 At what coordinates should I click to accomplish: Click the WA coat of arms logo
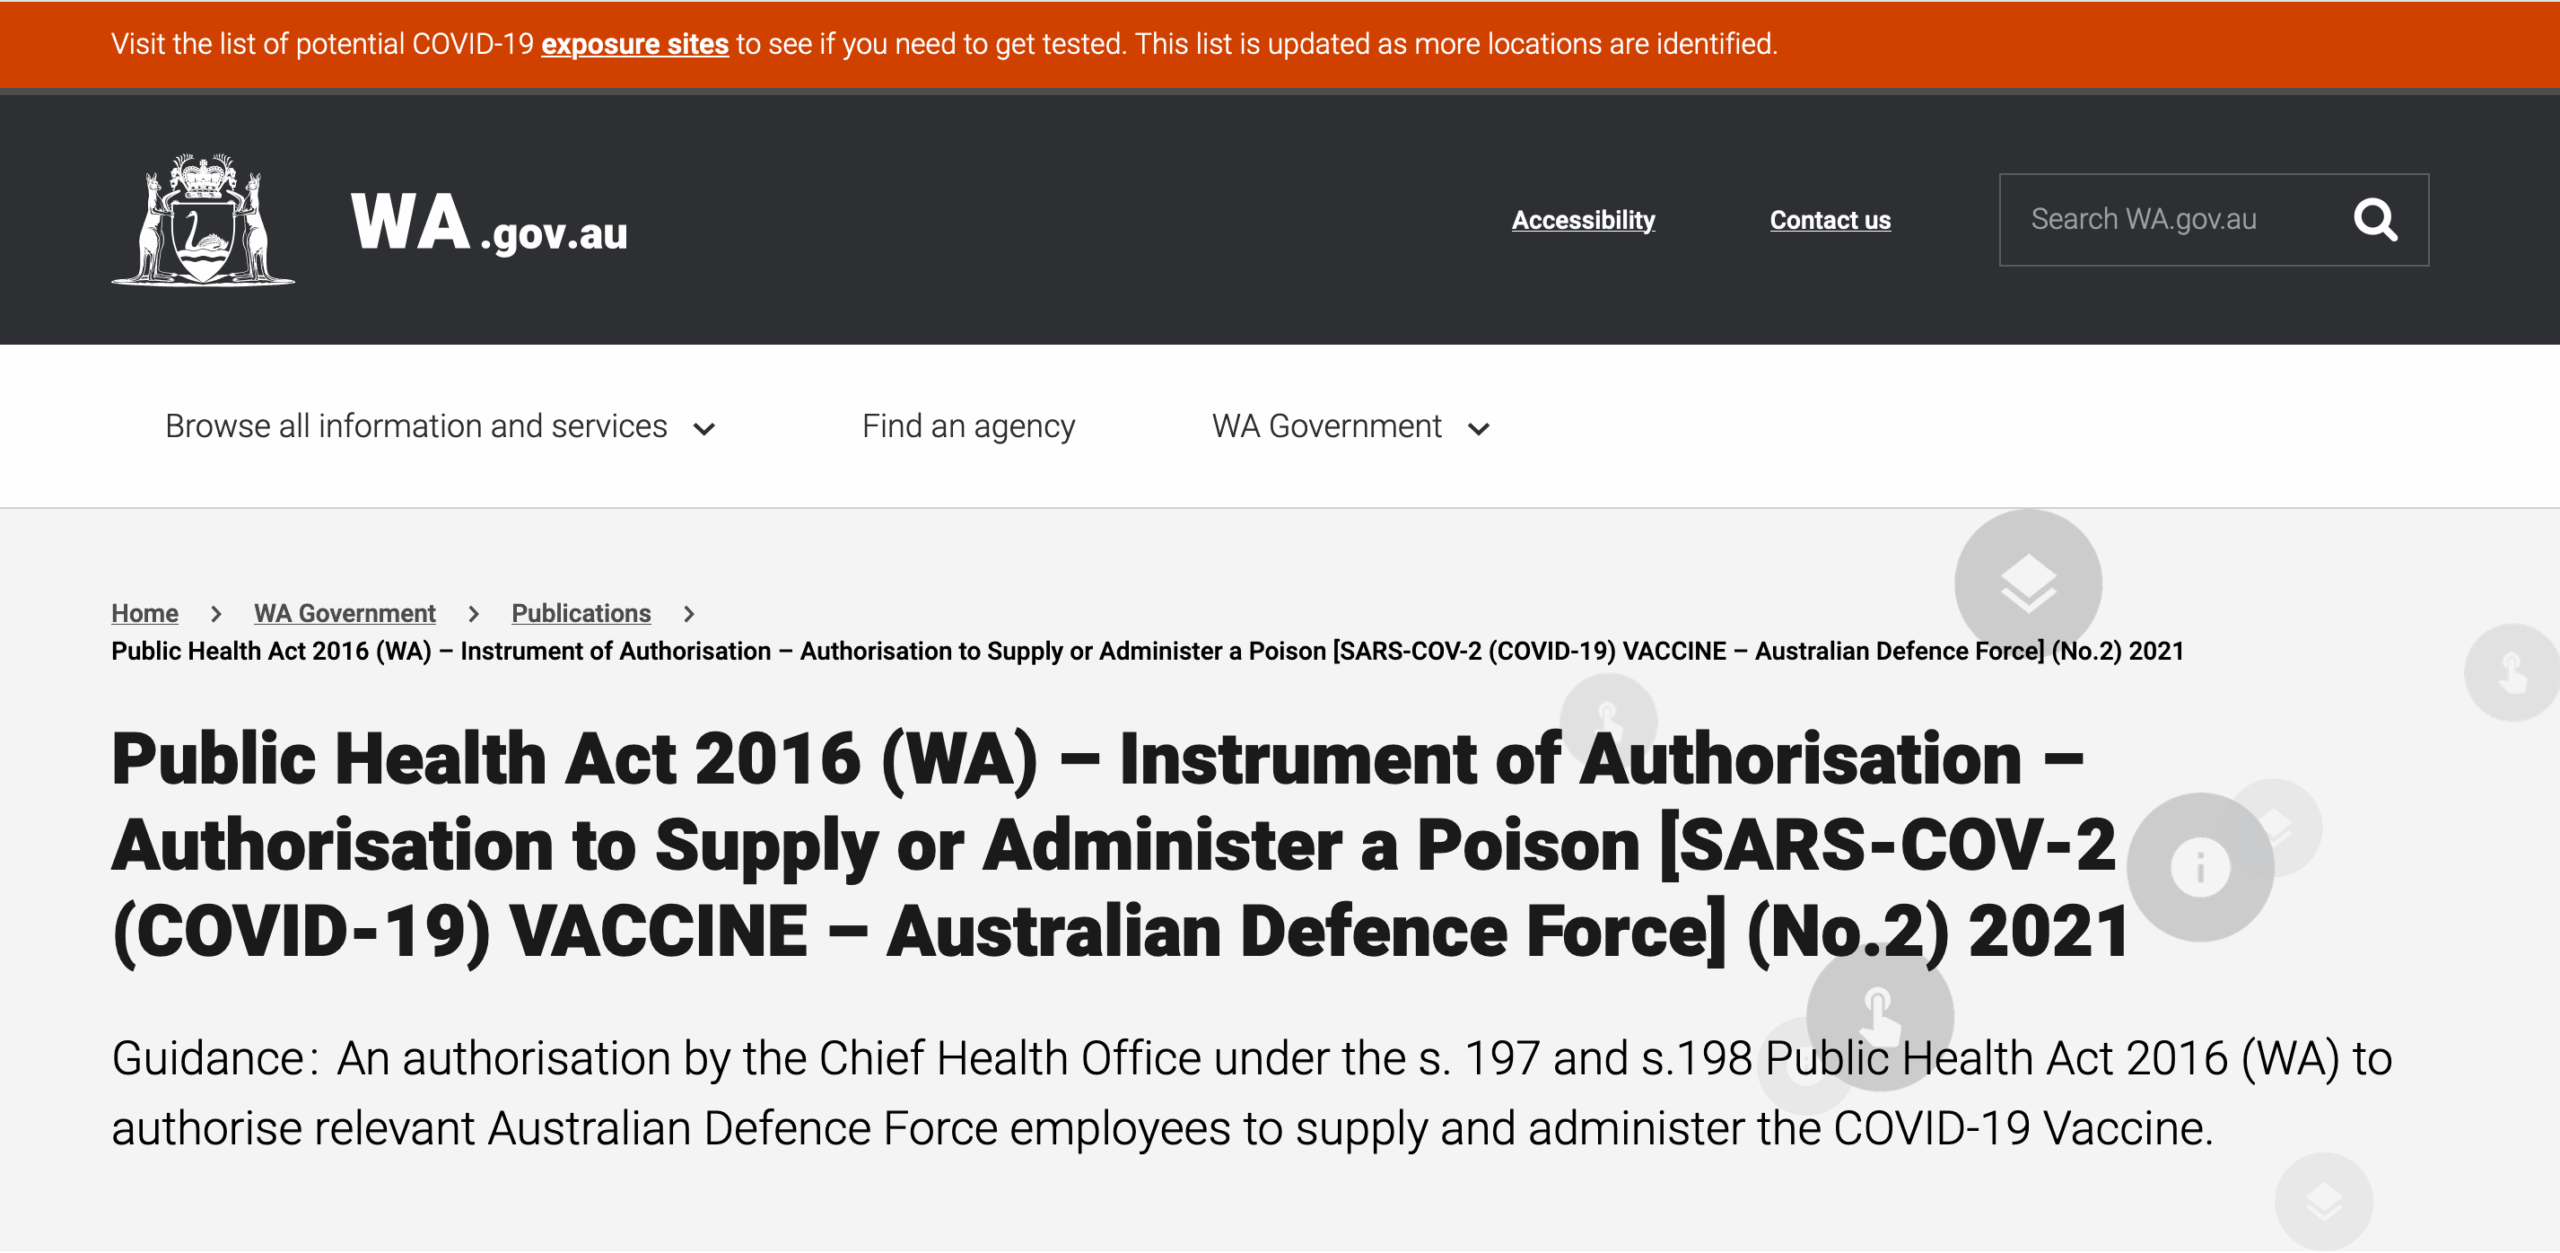(203, 220)
